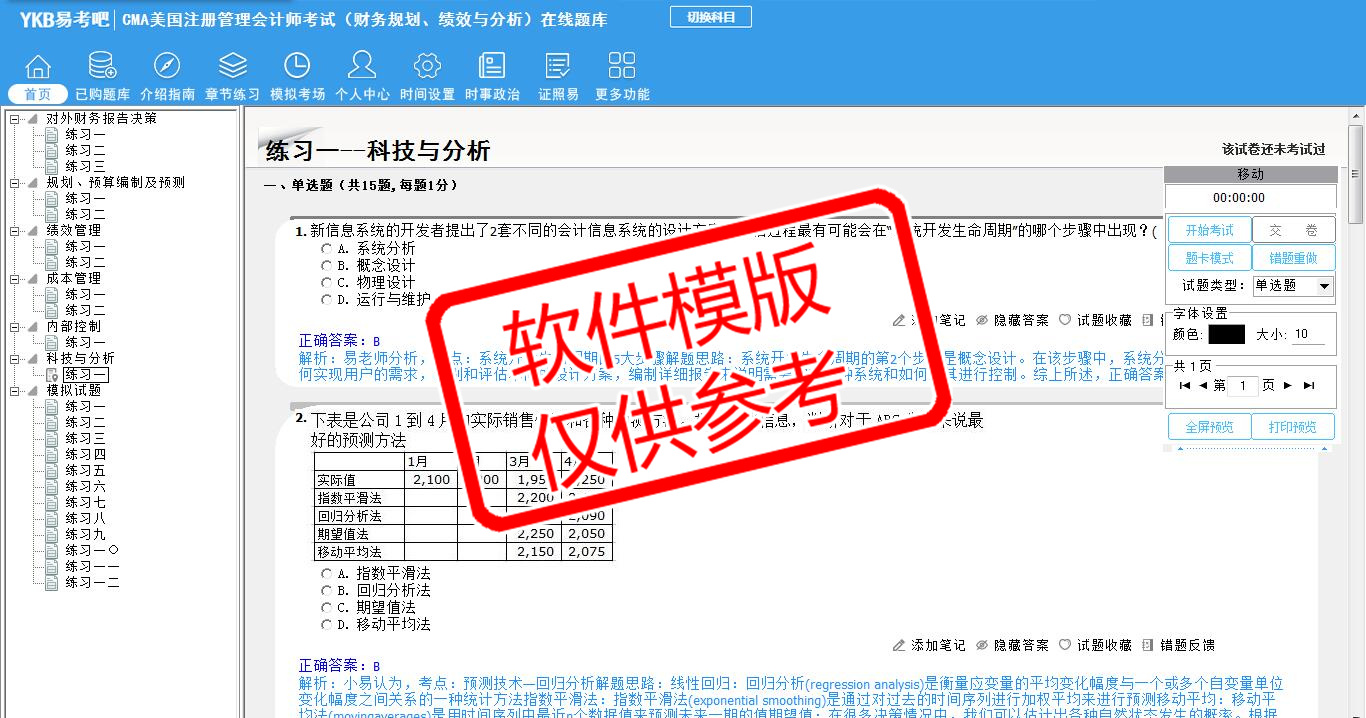The width and height of the screenshot is (1366, 718).
Task: Open 章节练习 chapter practice icon
Action: click(233, 67)
